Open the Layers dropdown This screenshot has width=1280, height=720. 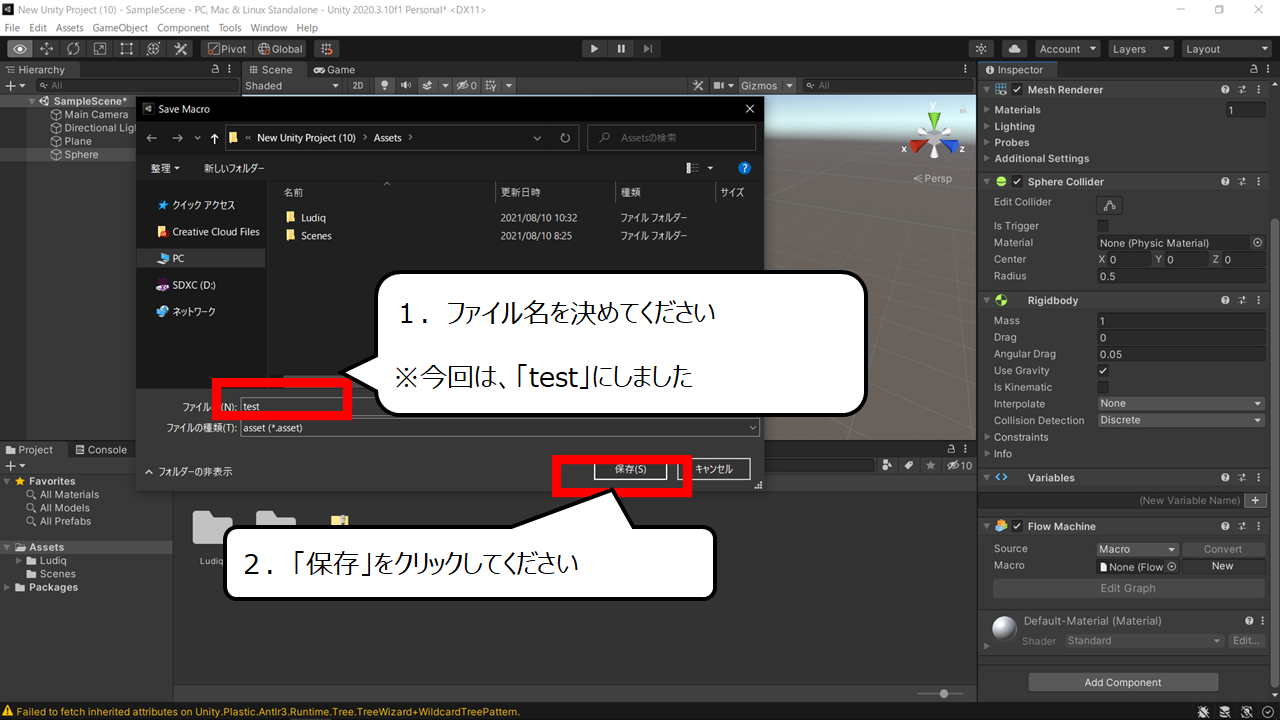(1140, 48)
